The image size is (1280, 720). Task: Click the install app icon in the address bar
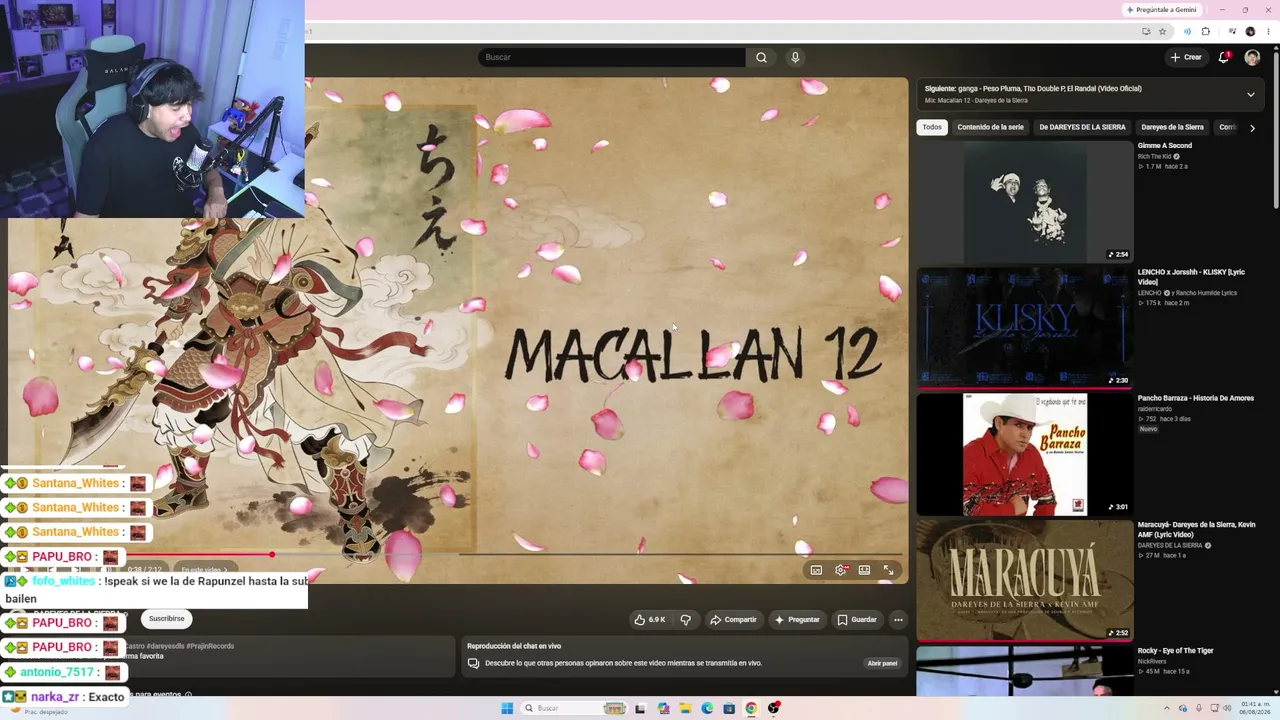pyautogui.click(x=1146, y=32)
